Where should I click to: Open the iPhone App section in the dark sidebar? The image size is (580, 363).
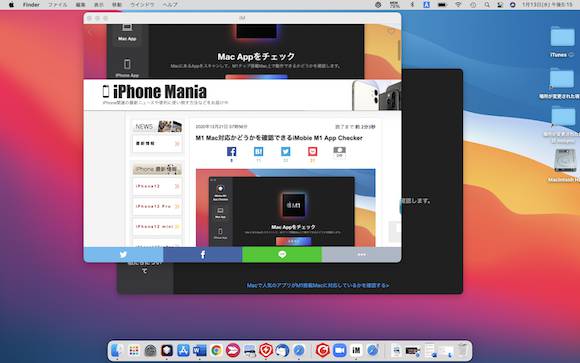point(127,68)
